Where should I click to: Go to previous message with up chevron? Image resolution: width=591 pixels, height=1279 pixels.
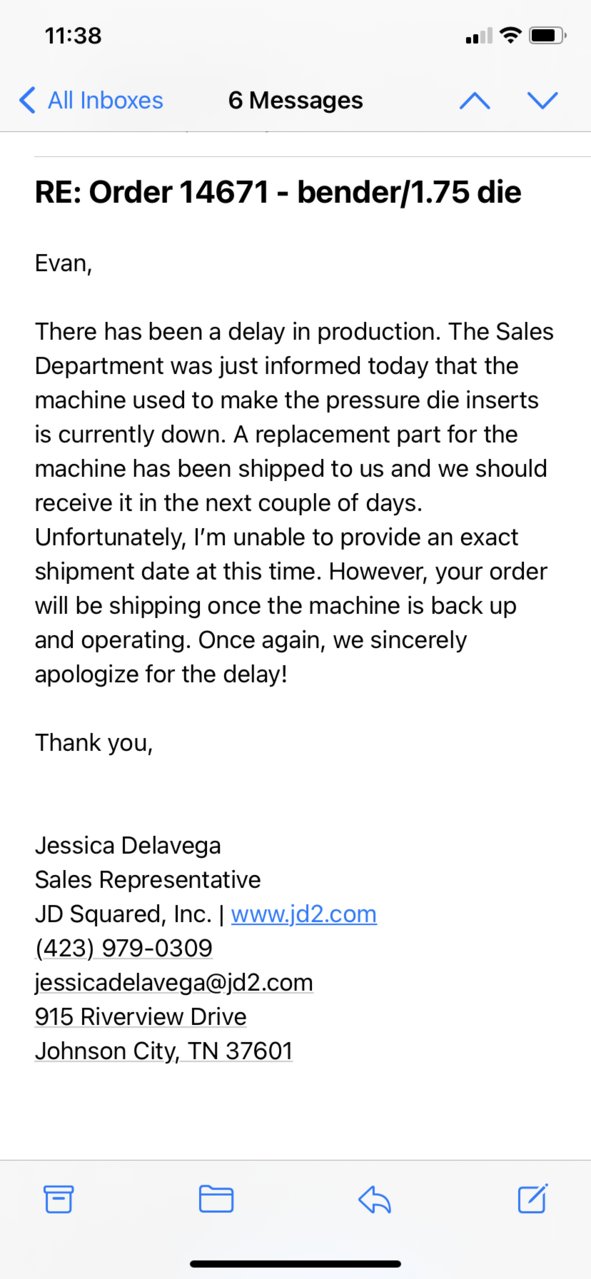click(x=474, y=100)
